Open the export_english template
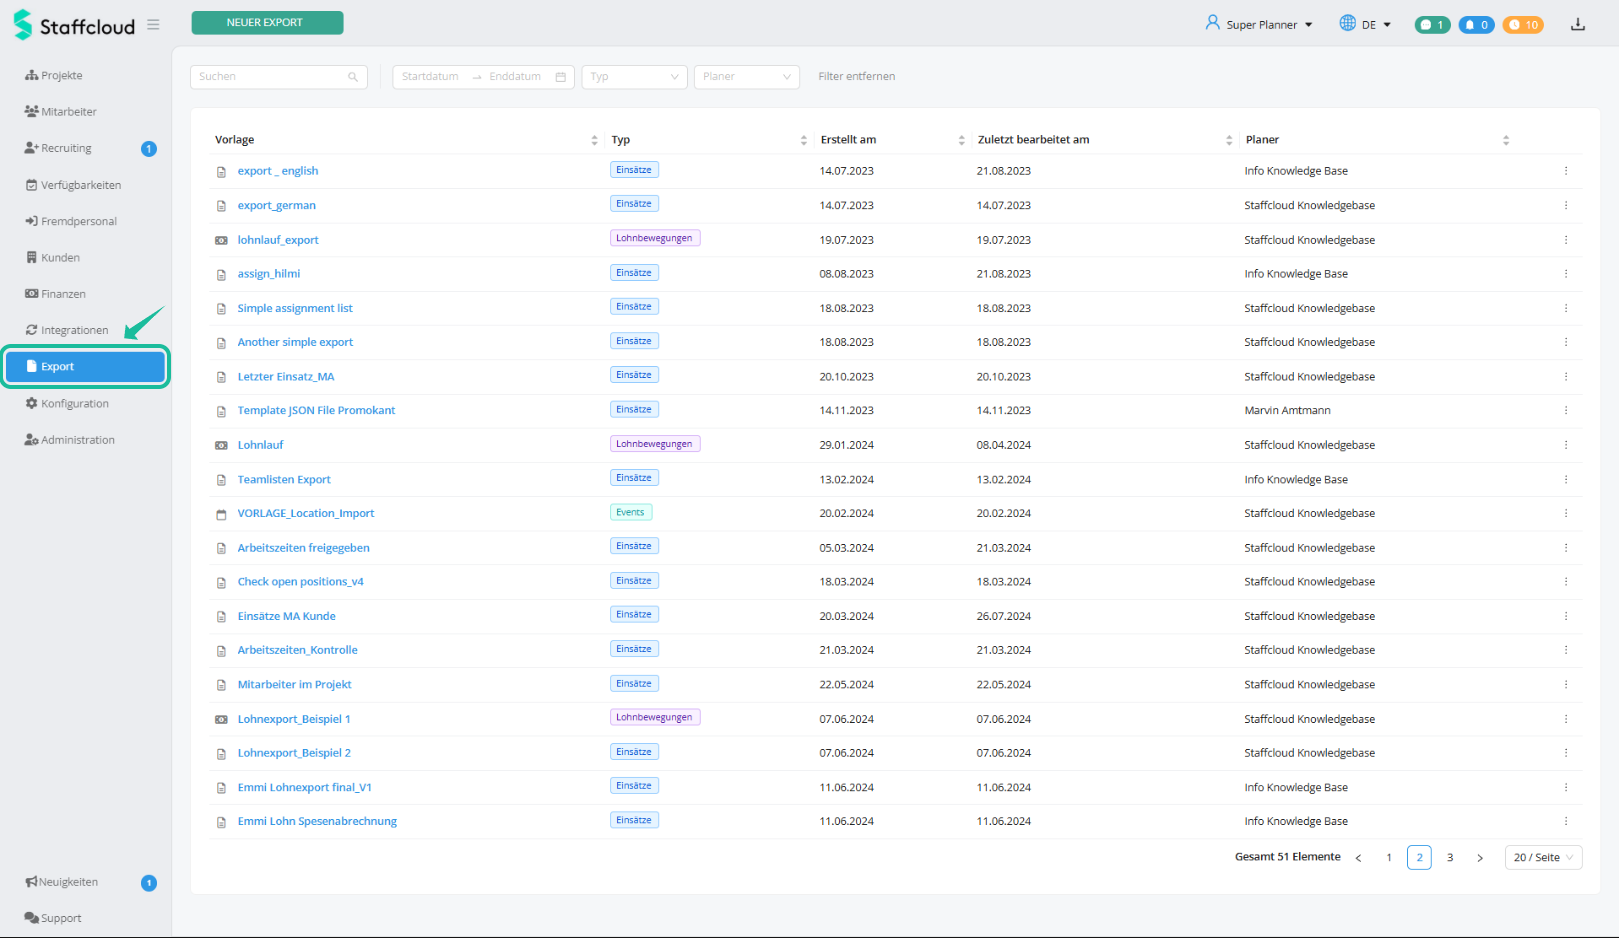 [278, 171]
